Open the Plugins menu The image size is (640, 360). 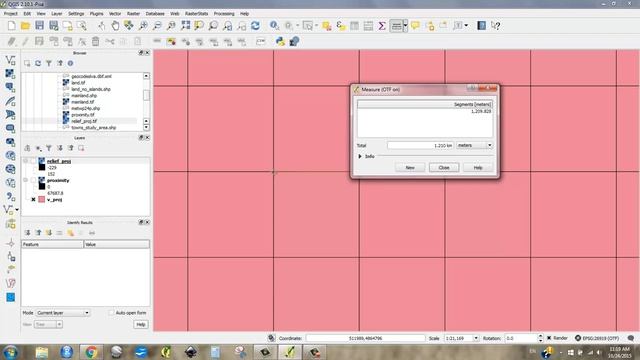[96, 13]
